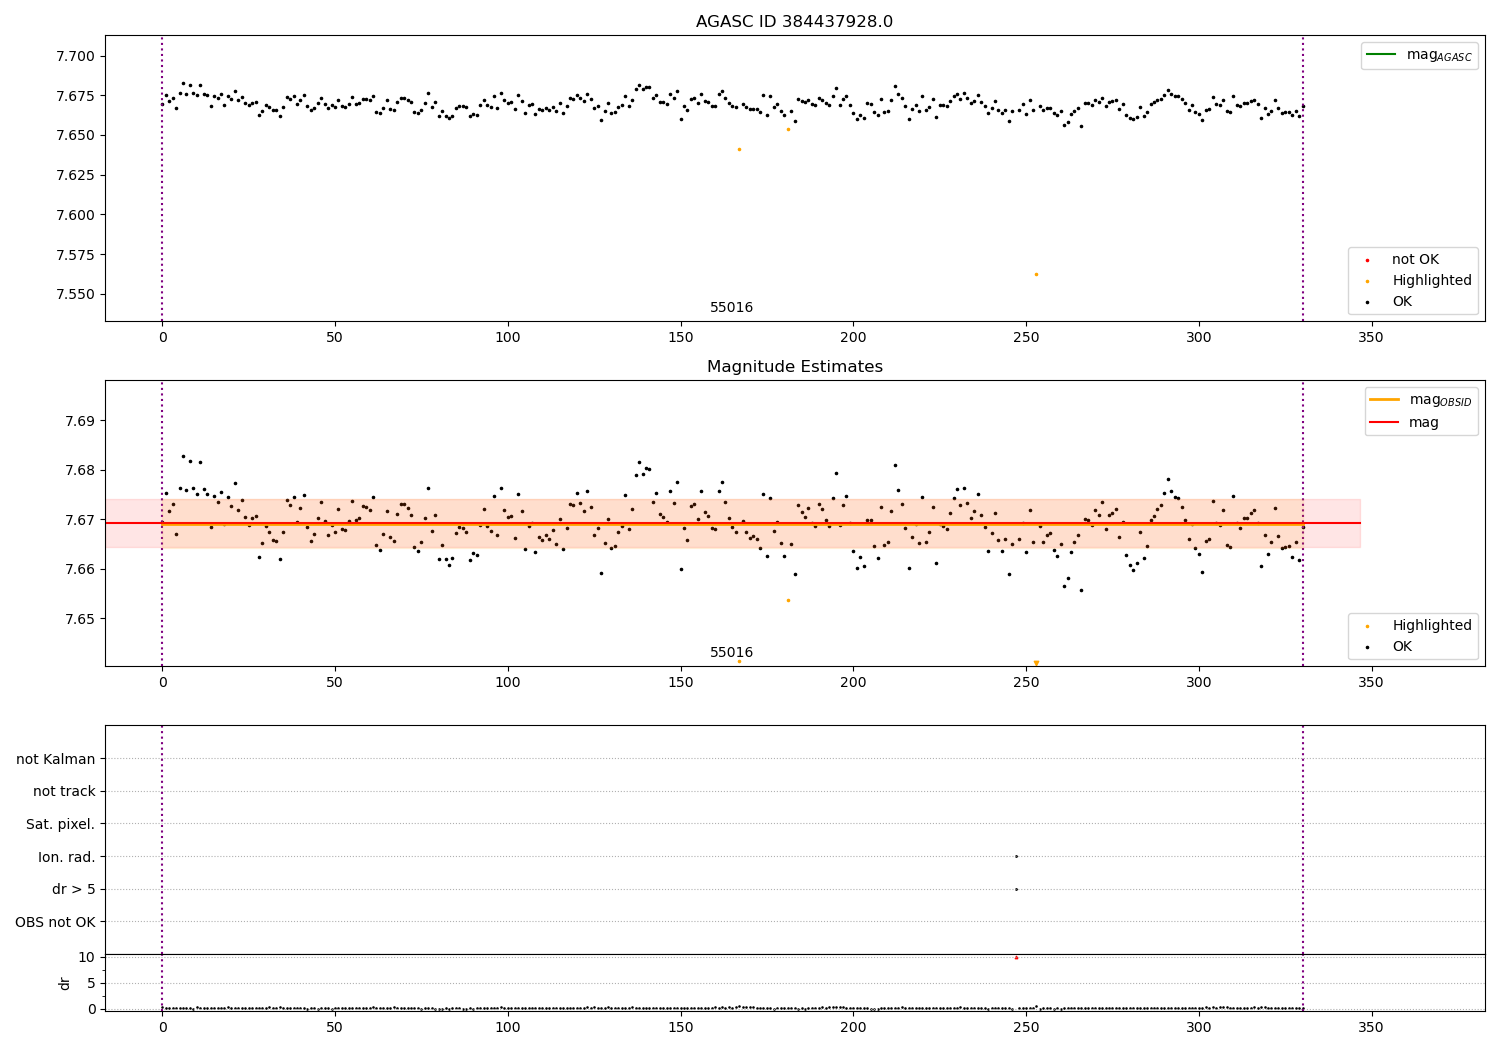Select the 'Sat. pixel.' row label
Screen dimensions: 1500x1050
[x=61, y=825]
